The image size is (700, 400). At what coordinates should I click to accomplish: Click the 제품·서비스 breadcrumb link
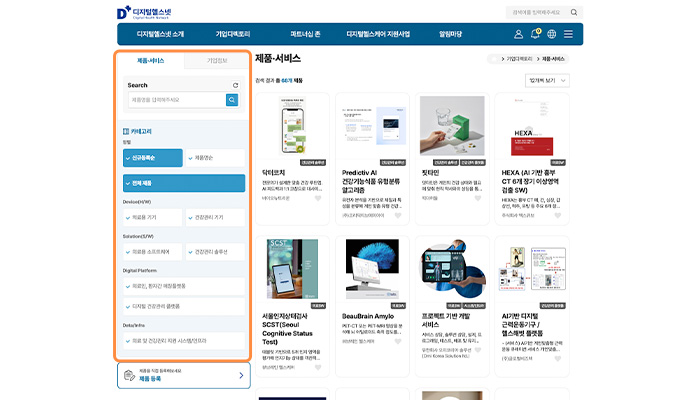pyautogui.click(x=553, y=59)
